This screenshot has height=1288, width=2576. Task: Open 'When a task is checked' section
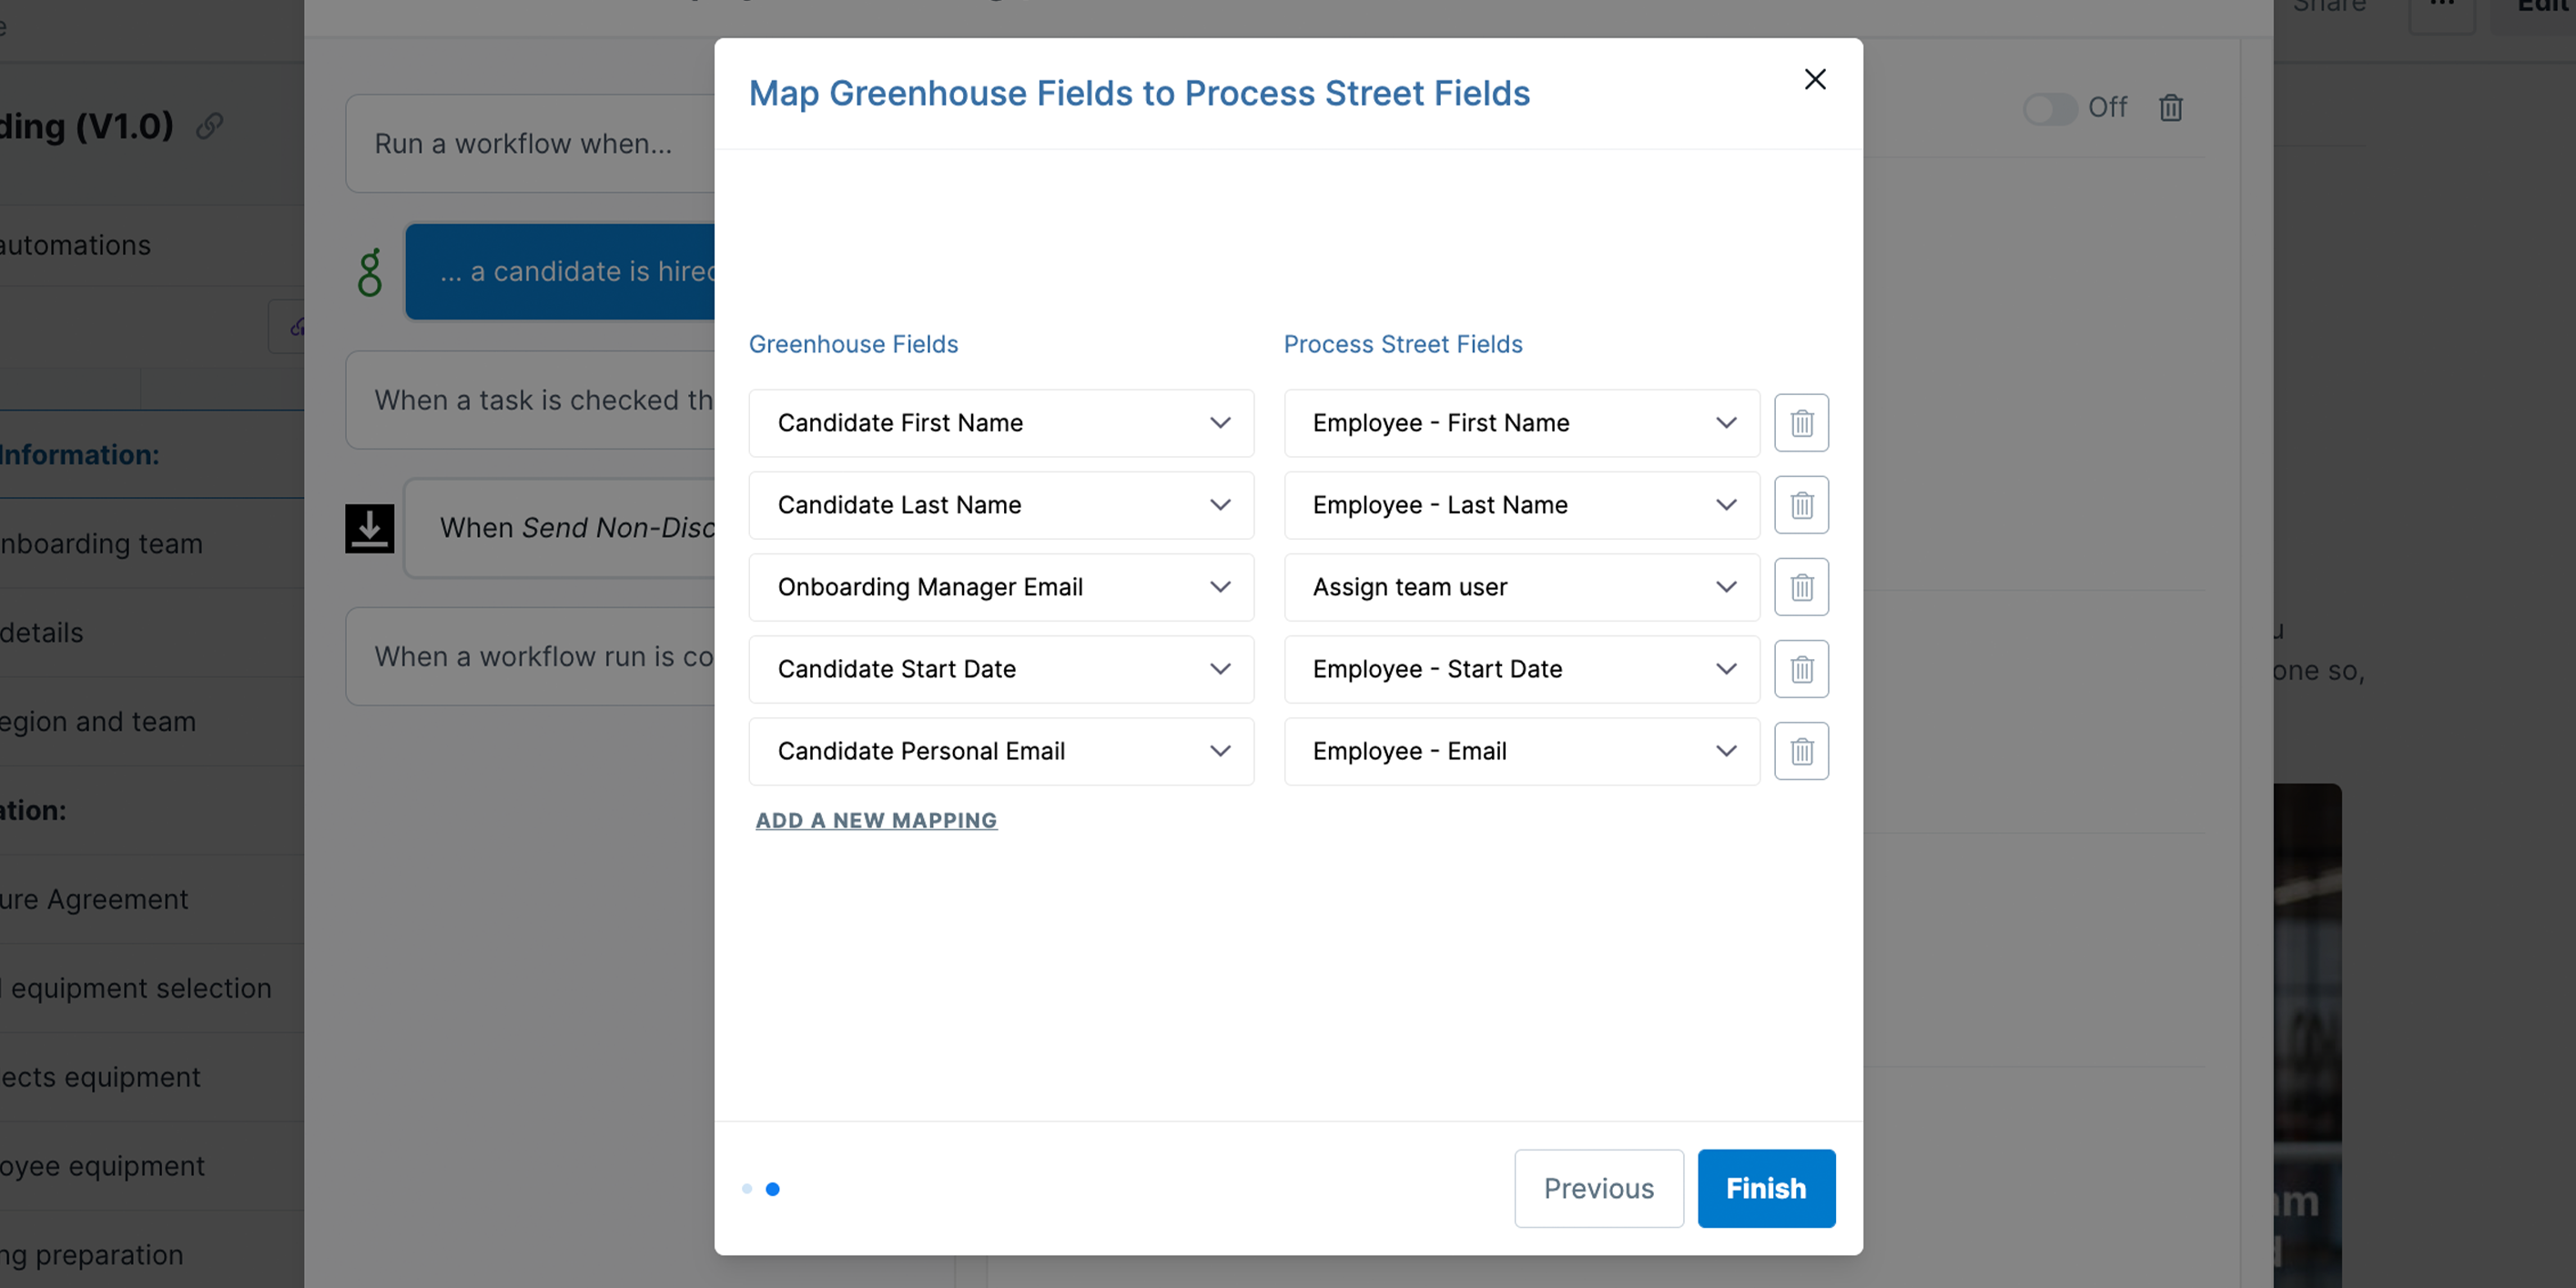[x=530, y=400]
